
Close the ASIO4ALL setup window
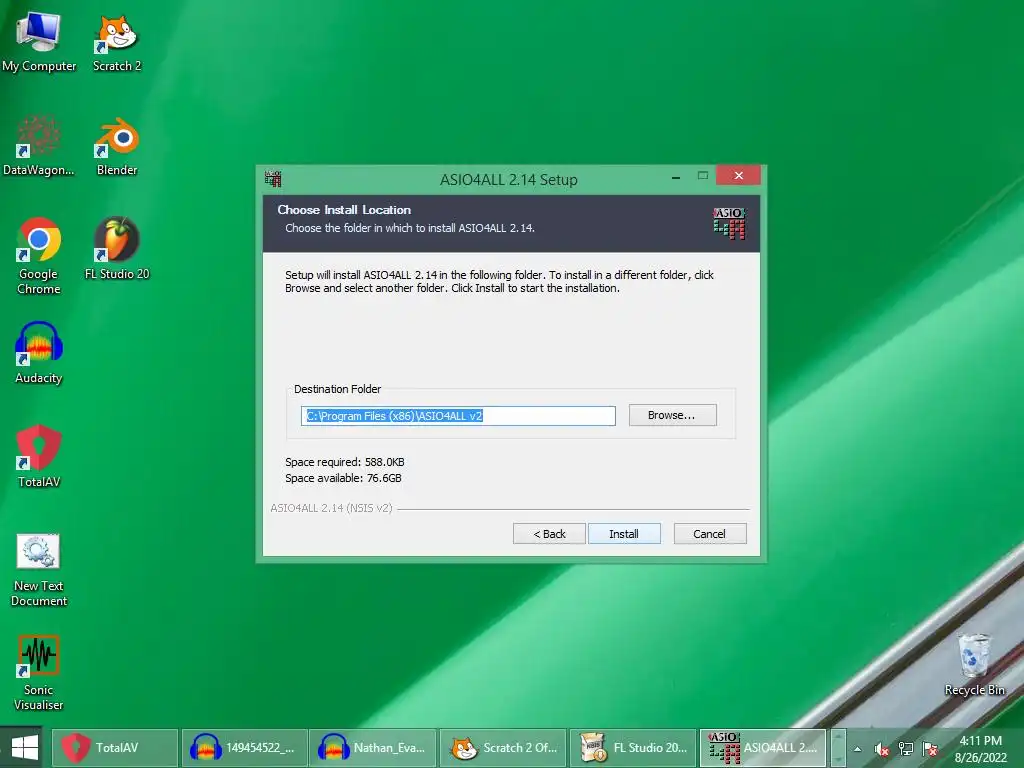tap(738, 175)
